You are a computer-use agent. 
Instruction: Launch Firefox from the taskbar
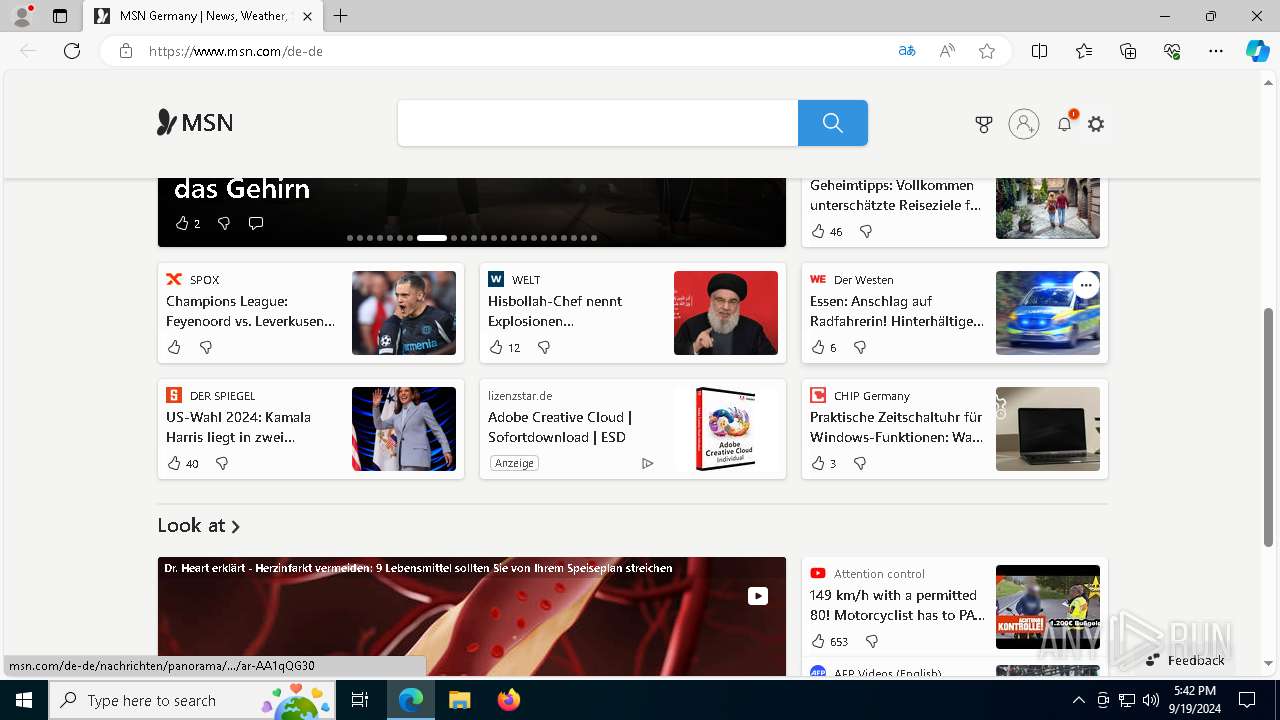point(509,700)
